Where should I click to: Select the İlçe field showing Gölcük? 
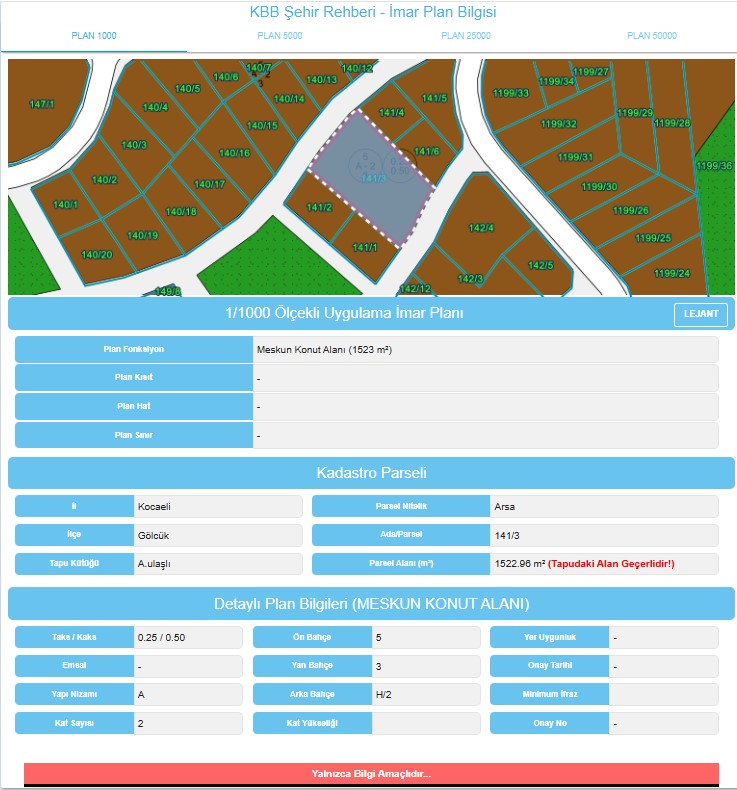(217, 536)
